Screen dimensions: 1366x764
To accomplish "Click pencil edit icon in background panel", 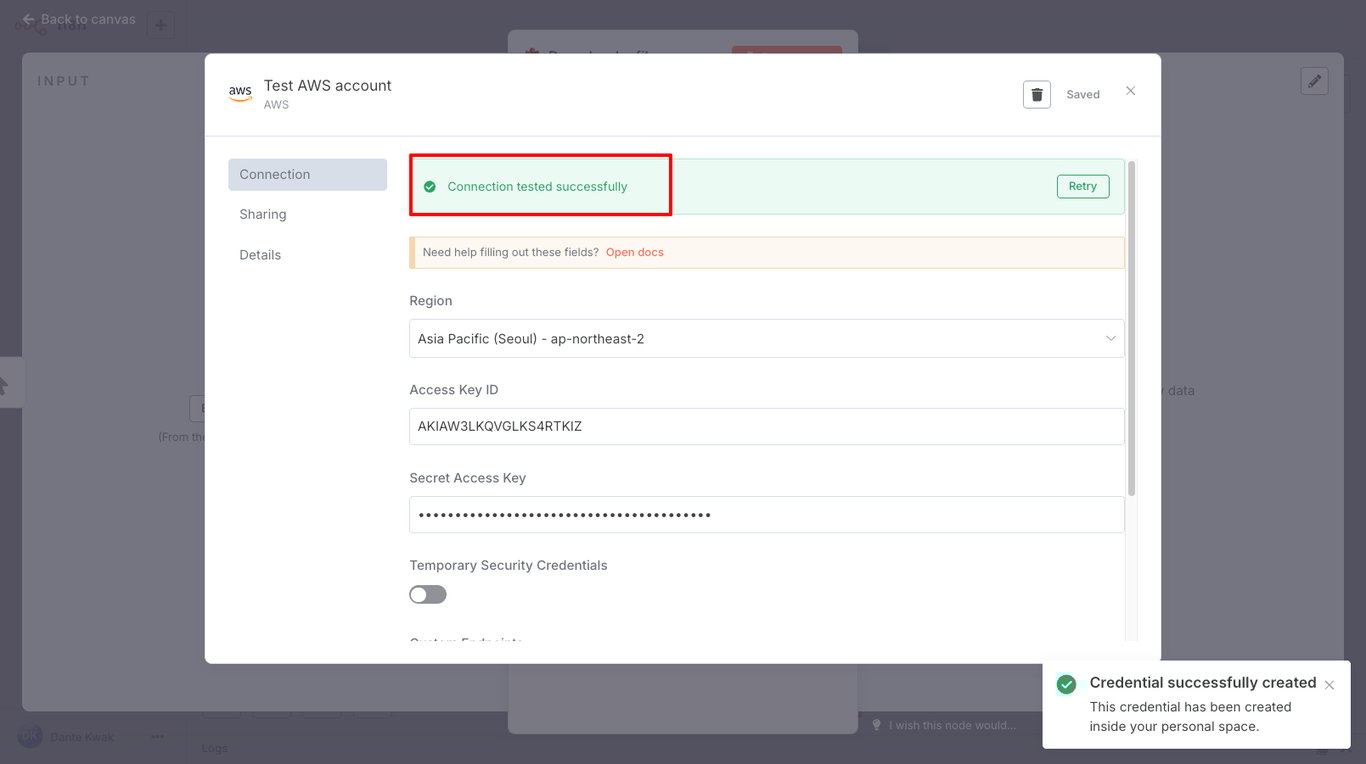I will pos(1314,81).
